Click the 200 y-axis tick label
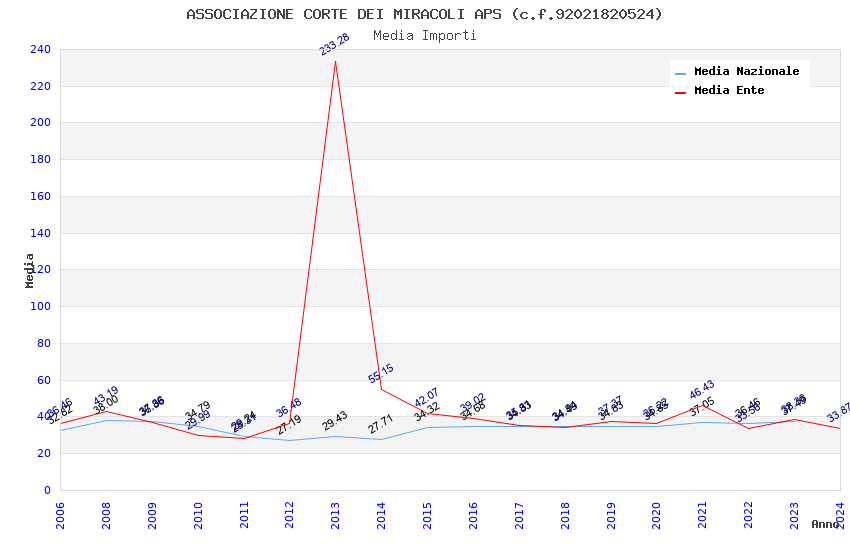The height and width of the screenshot is (550, 850). point(41,122)
